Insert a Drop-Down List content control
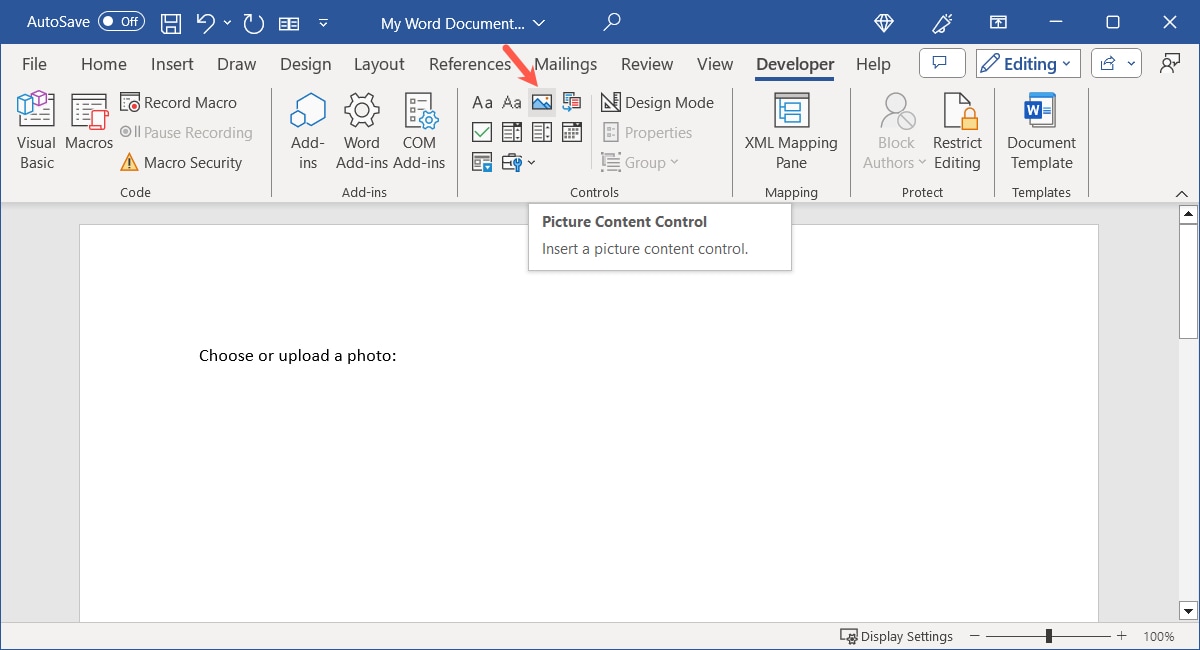 coord(541,132)
